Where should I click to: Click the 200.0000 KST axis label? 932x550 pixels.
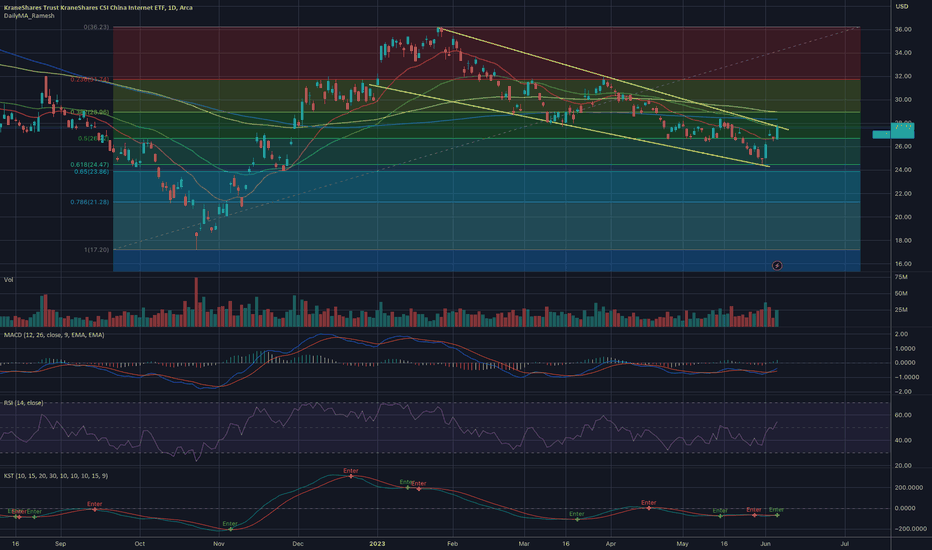(x=909, y=488)
